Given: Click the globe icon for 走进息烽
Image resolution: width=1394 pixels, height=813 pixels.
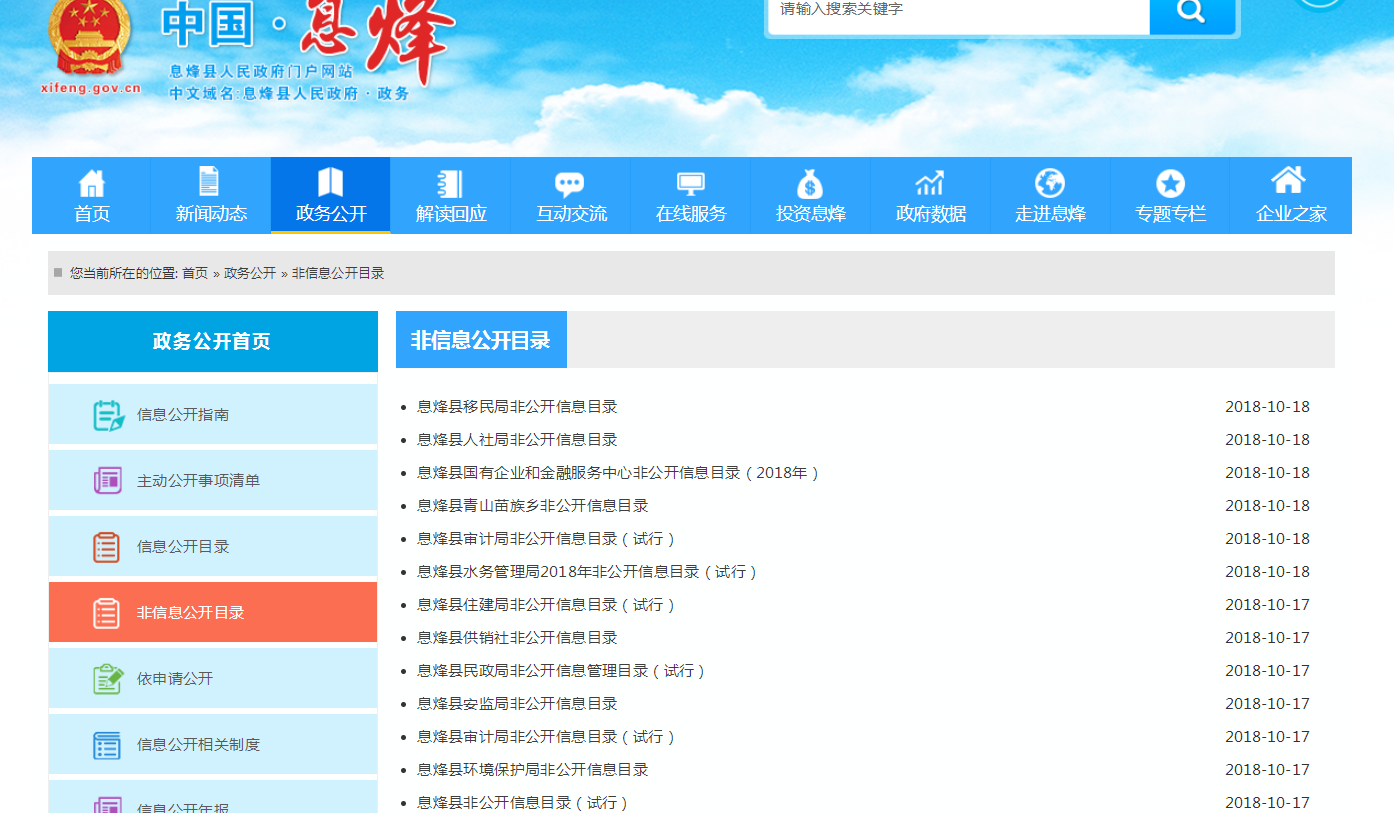Looking at the screenshot, I should click(1050, 183).
